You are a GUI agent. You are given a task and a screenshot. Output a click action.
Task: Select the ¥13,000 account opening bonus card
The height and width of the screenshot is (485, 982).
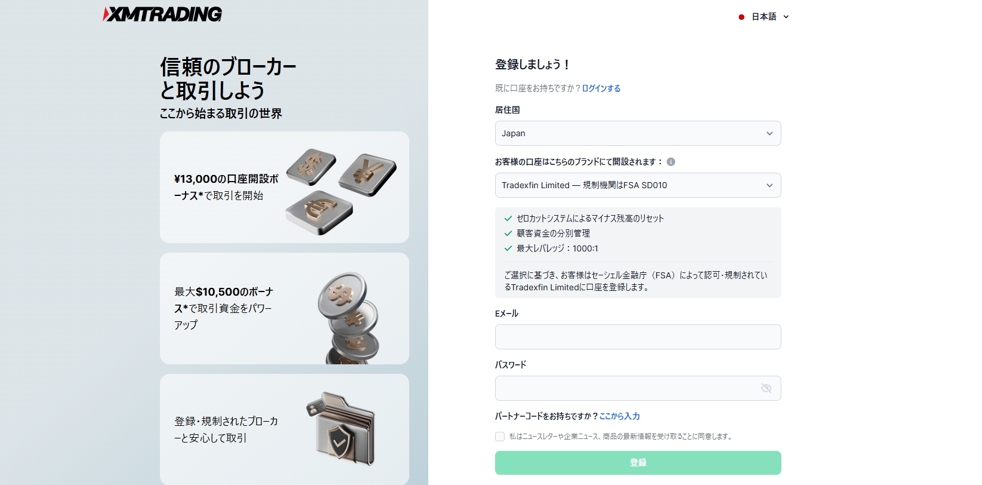pyautogui.click(x=284, y=187)
